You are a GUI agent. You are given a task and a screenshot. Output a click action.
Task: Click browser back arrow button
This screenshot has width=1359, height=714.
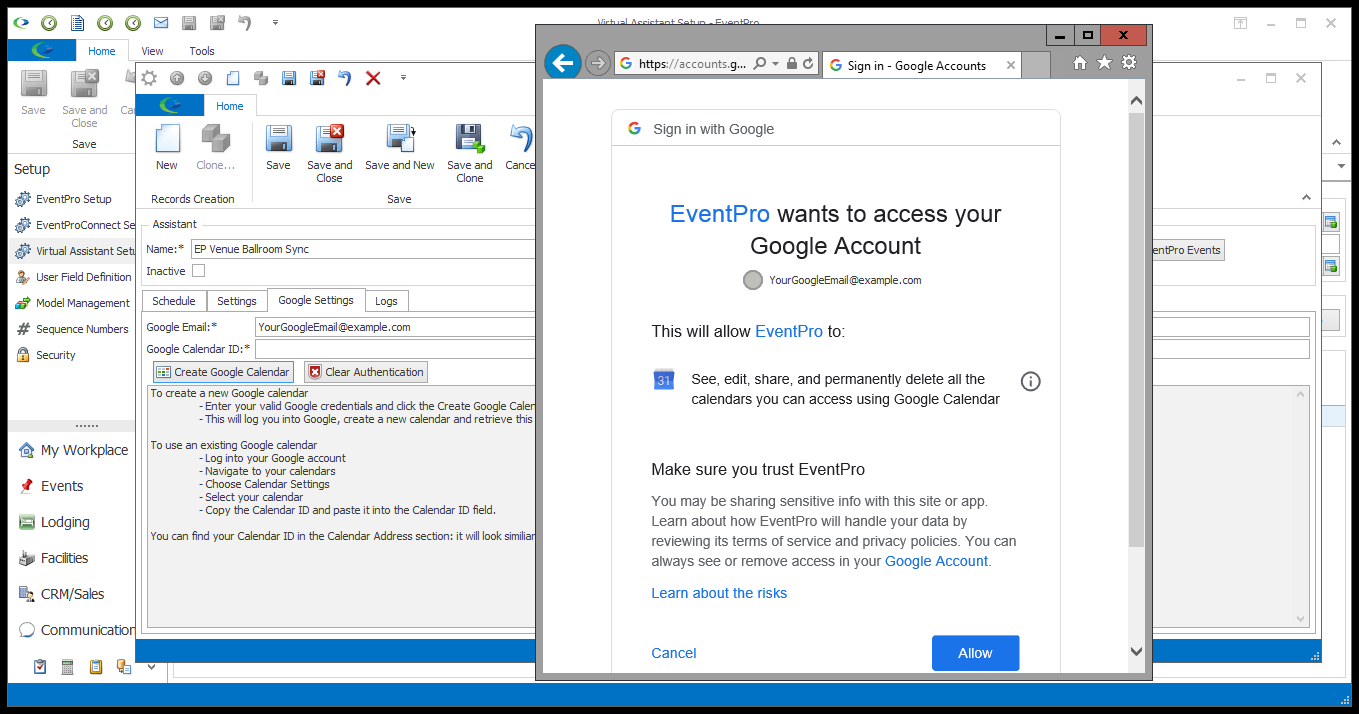click(563, 64)
